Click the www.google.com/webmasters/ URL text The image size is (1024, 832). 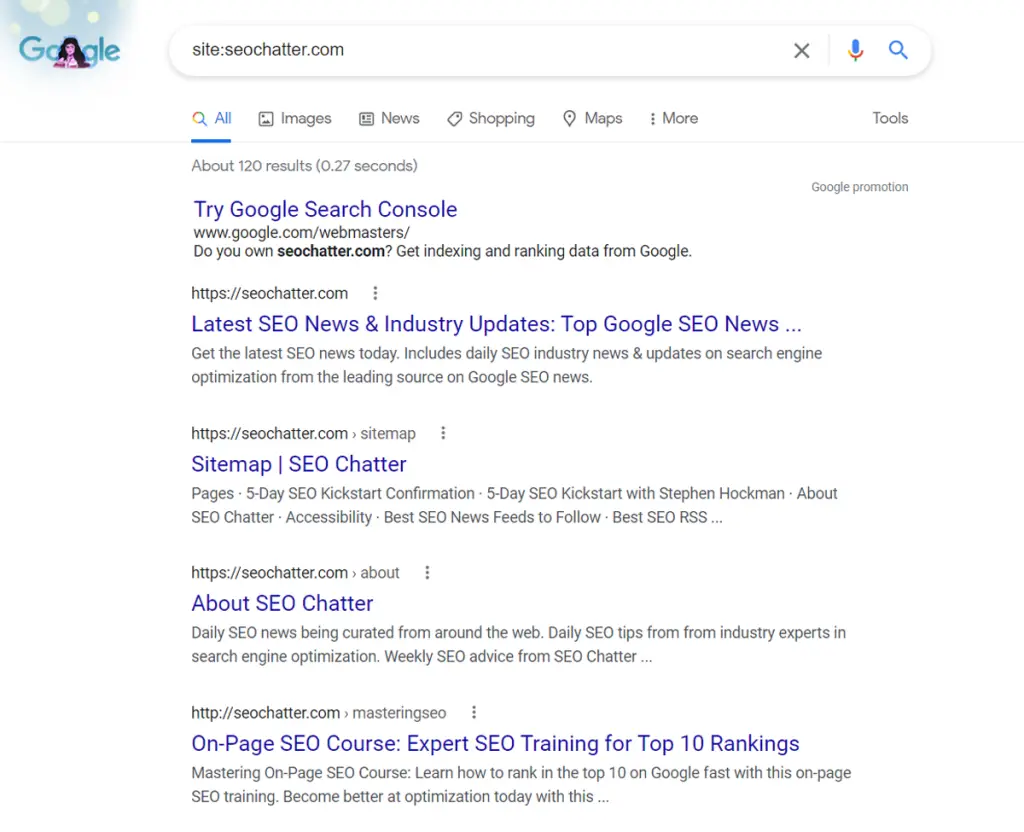pos(302,232)
